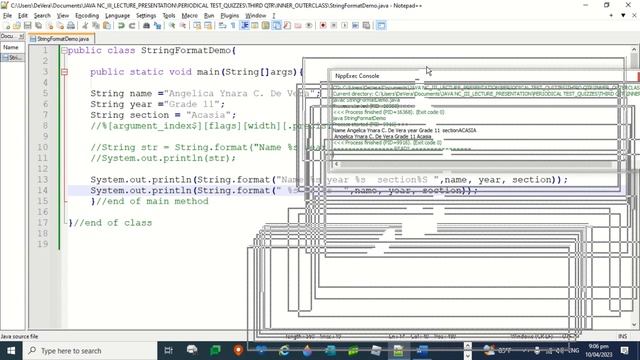Toggle Show All Characters icon
640x360 pixels.
[233, 26]
